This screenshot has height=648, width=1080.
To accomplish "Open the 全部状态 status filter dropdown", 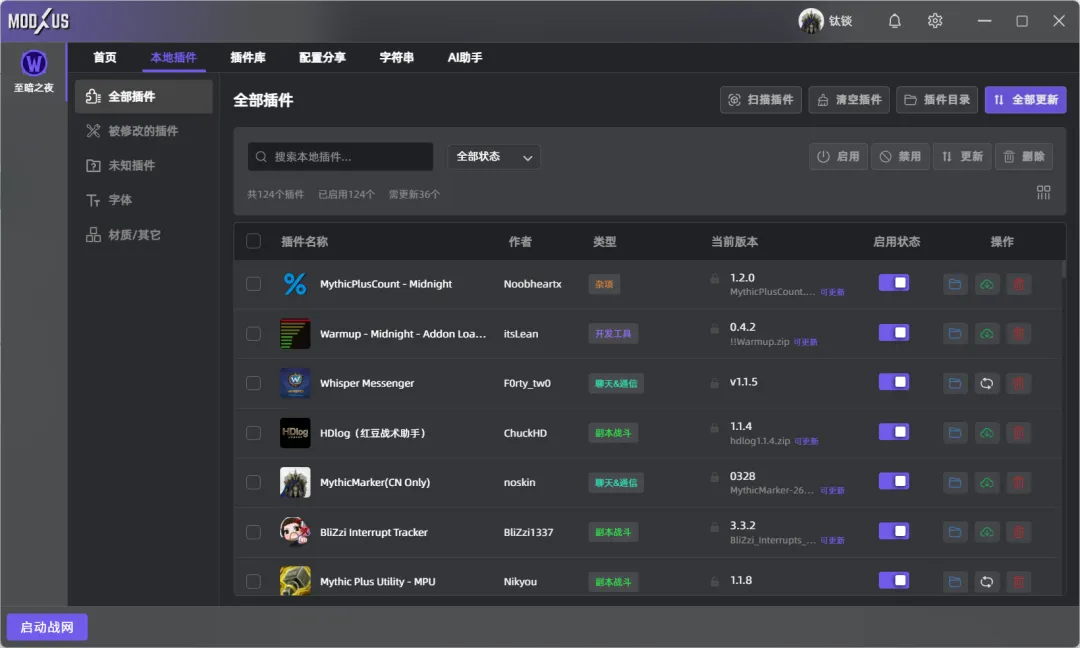I will (493, 157).
